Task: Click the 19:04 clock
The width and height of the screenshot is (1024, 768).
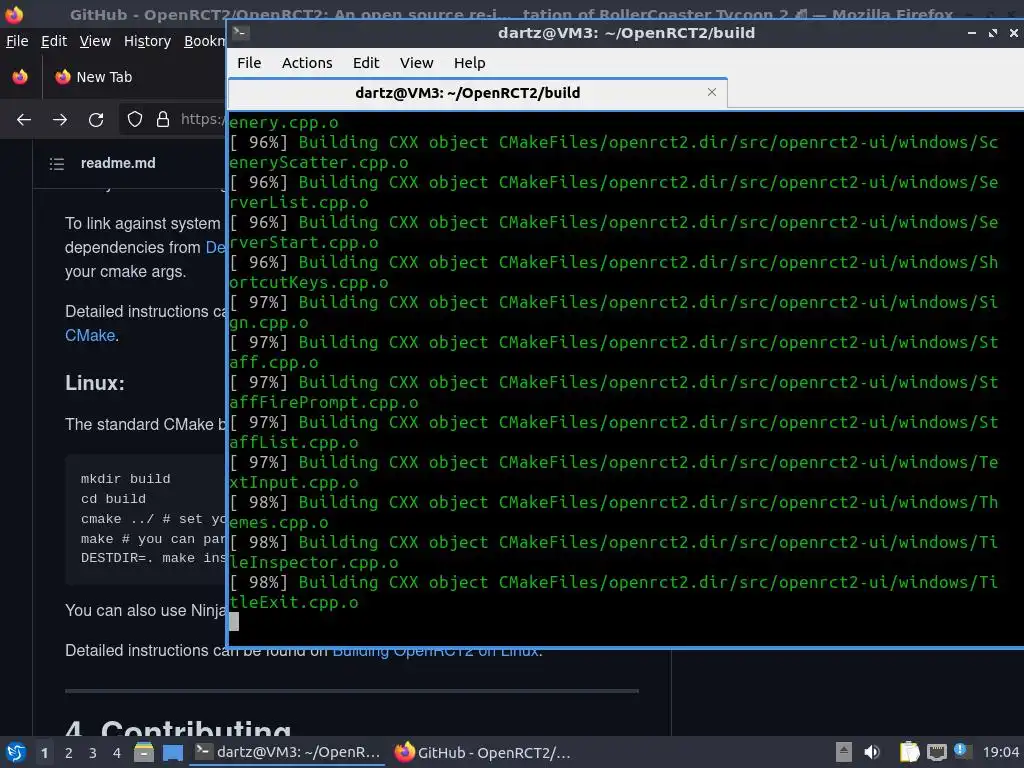Action: tap(1001, 752)
